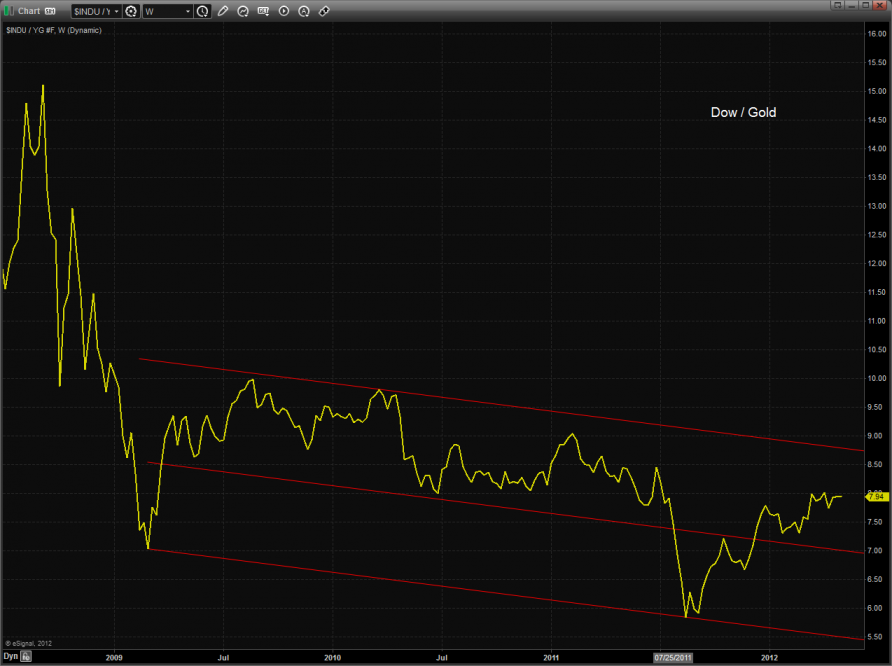The image size is (892, 666).
Task: Open the studies chart-line icon
Action: click(243, 11)
